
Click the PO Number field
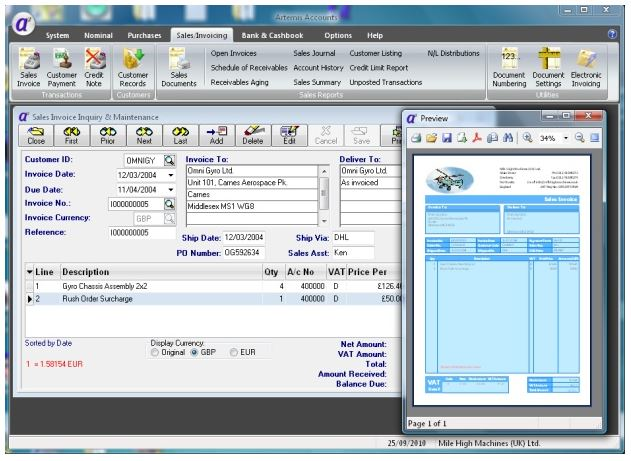tap(243, 253)
